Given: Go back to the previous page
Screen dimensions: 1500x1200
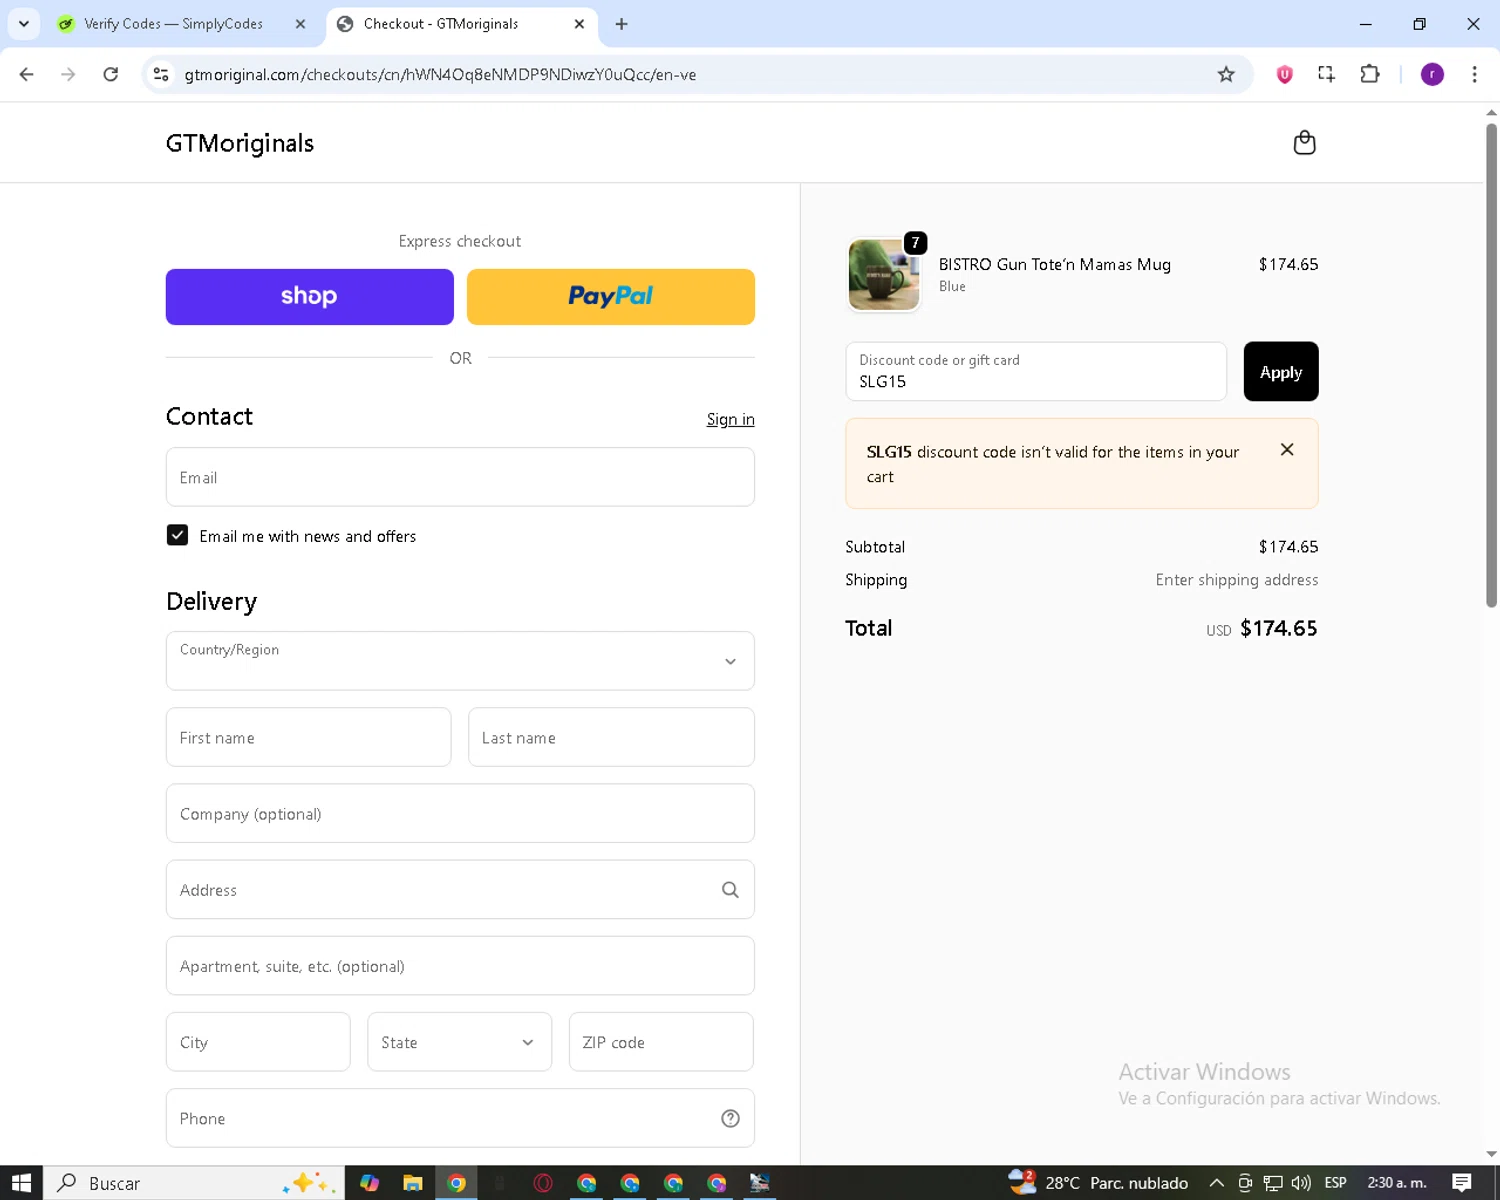Looking at the screenshot, I should [x=27, y=74].
